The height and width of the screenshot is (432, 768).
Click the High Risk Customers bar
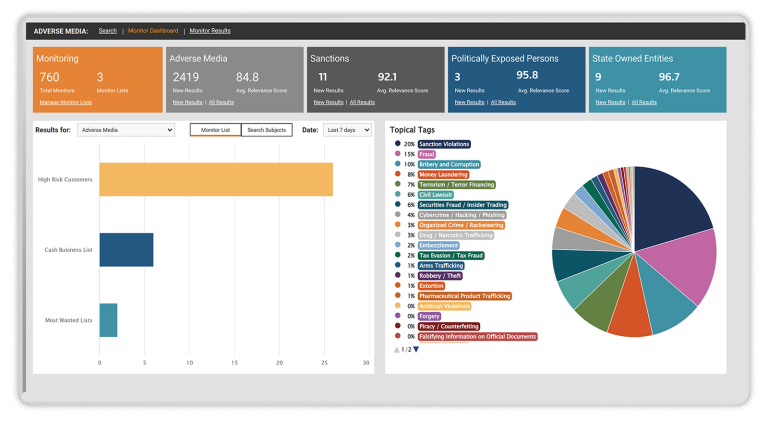coord(216,179)
